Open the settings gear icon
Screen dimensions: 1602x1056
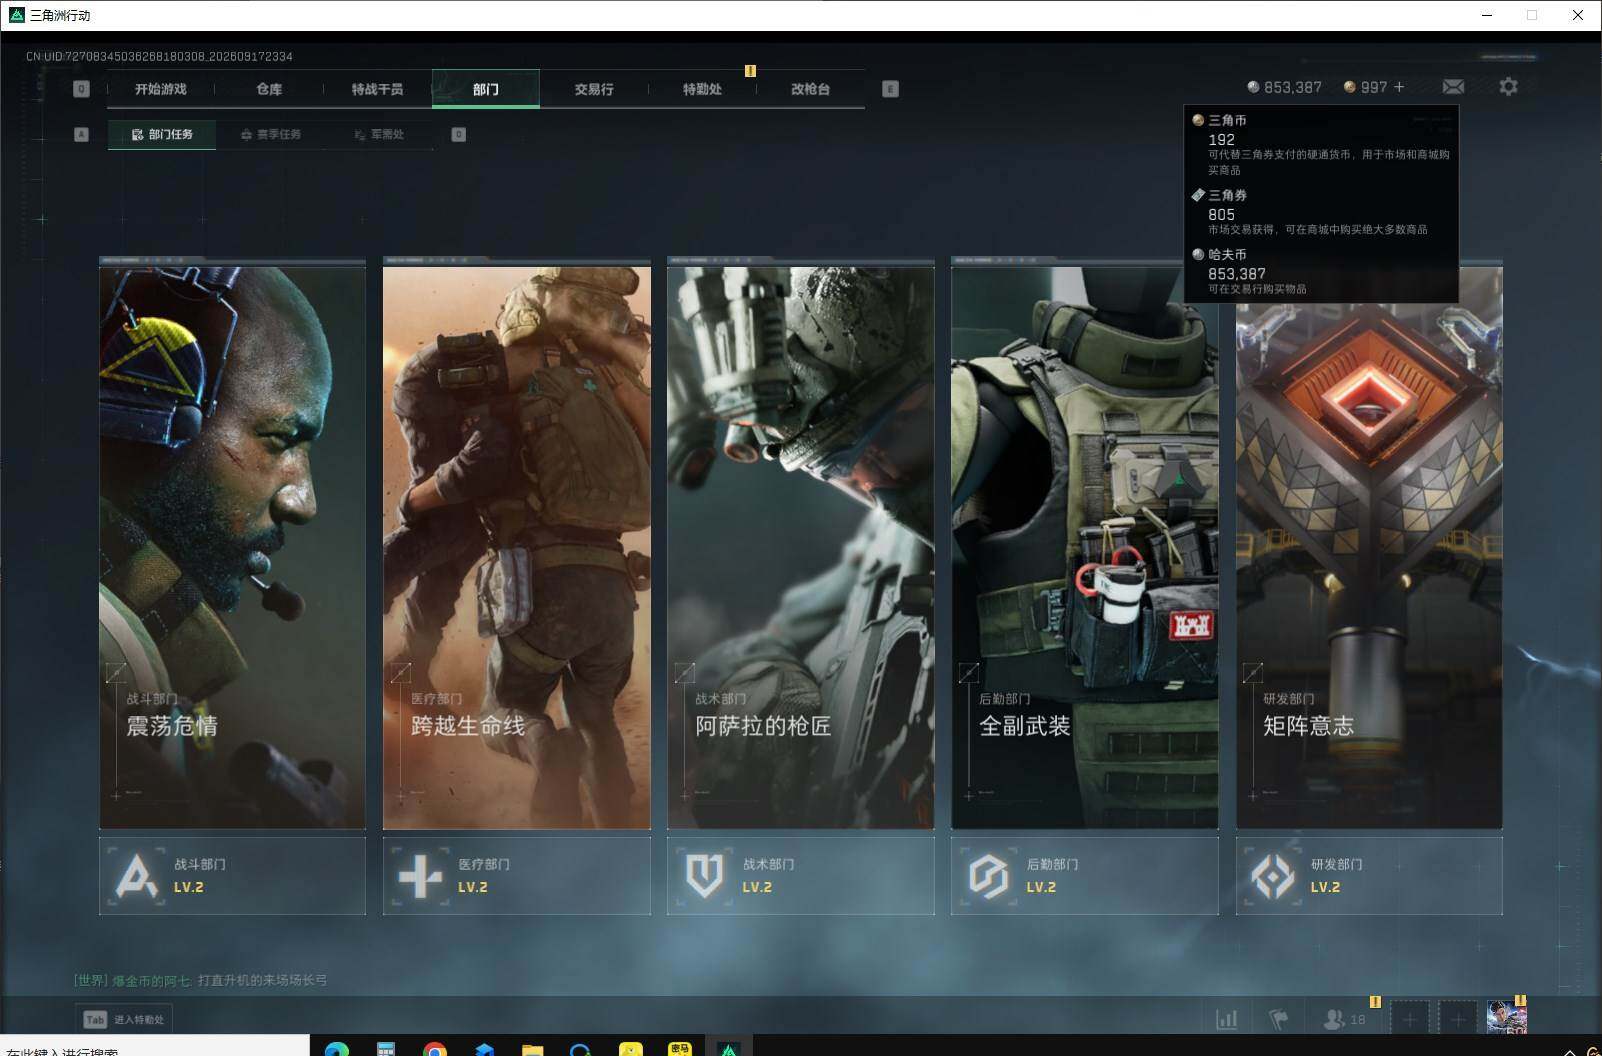(x=1508, y=87)
